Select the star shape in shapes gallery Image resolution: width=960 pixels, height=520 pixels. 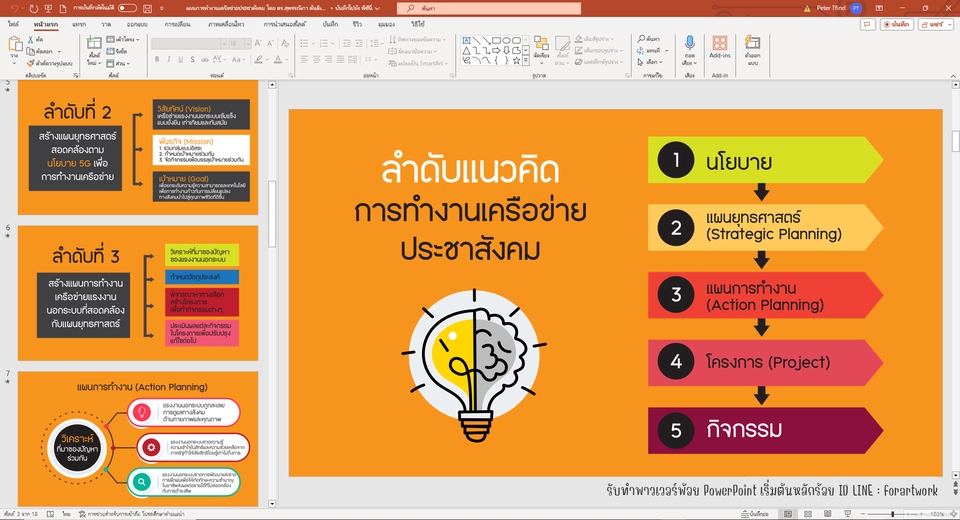click(516, 61)
